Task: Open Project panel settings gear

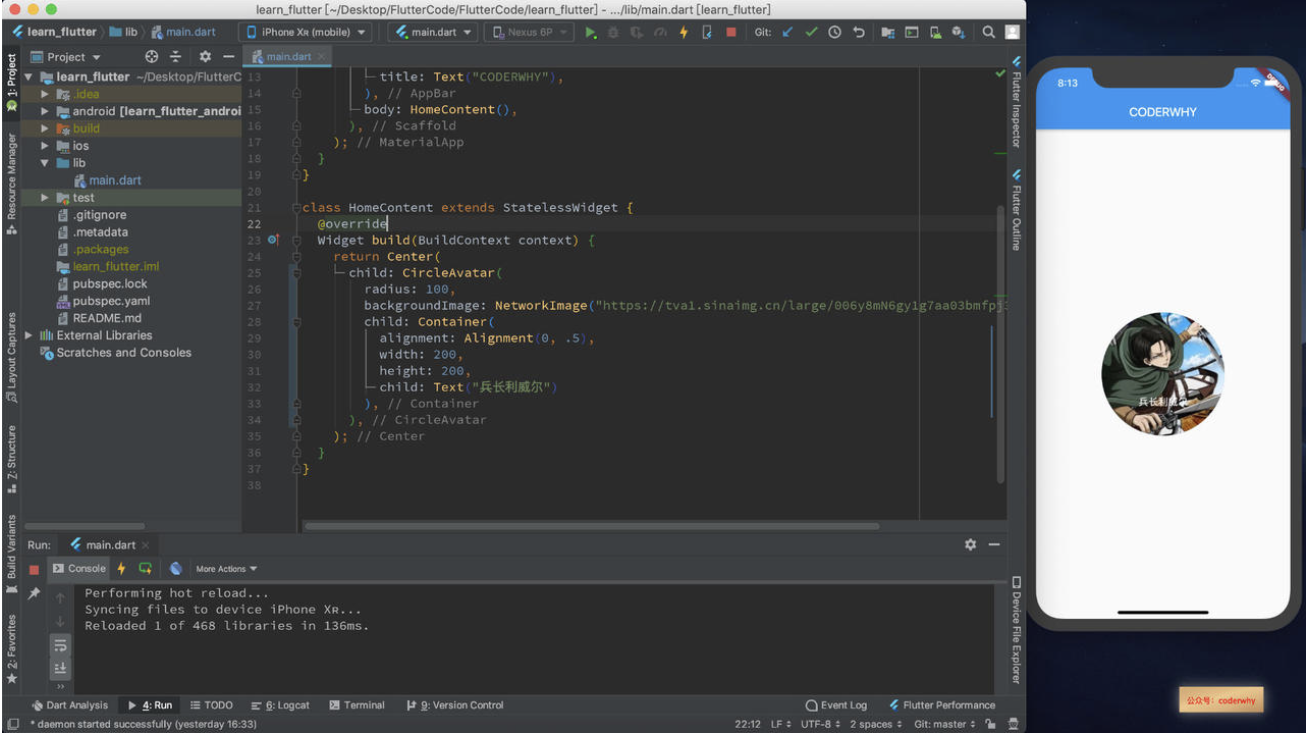Action: coord(205,57)
